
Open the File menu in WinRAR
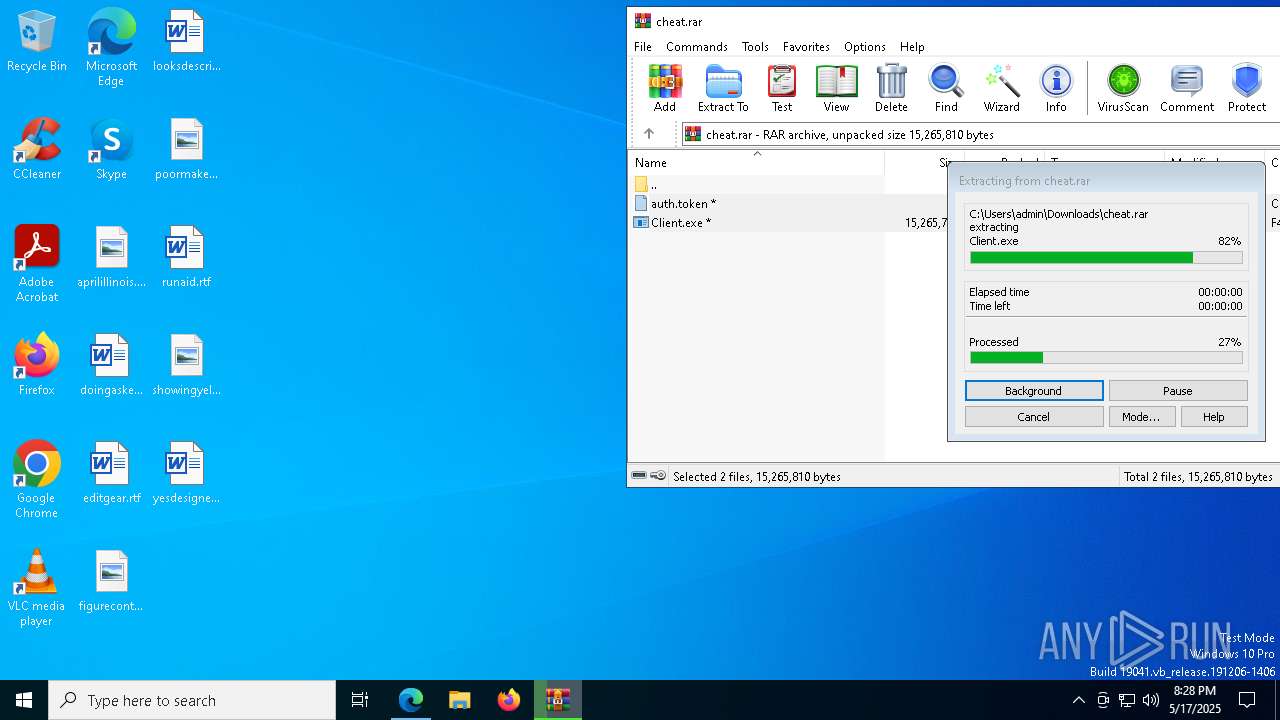click(643, 47)
